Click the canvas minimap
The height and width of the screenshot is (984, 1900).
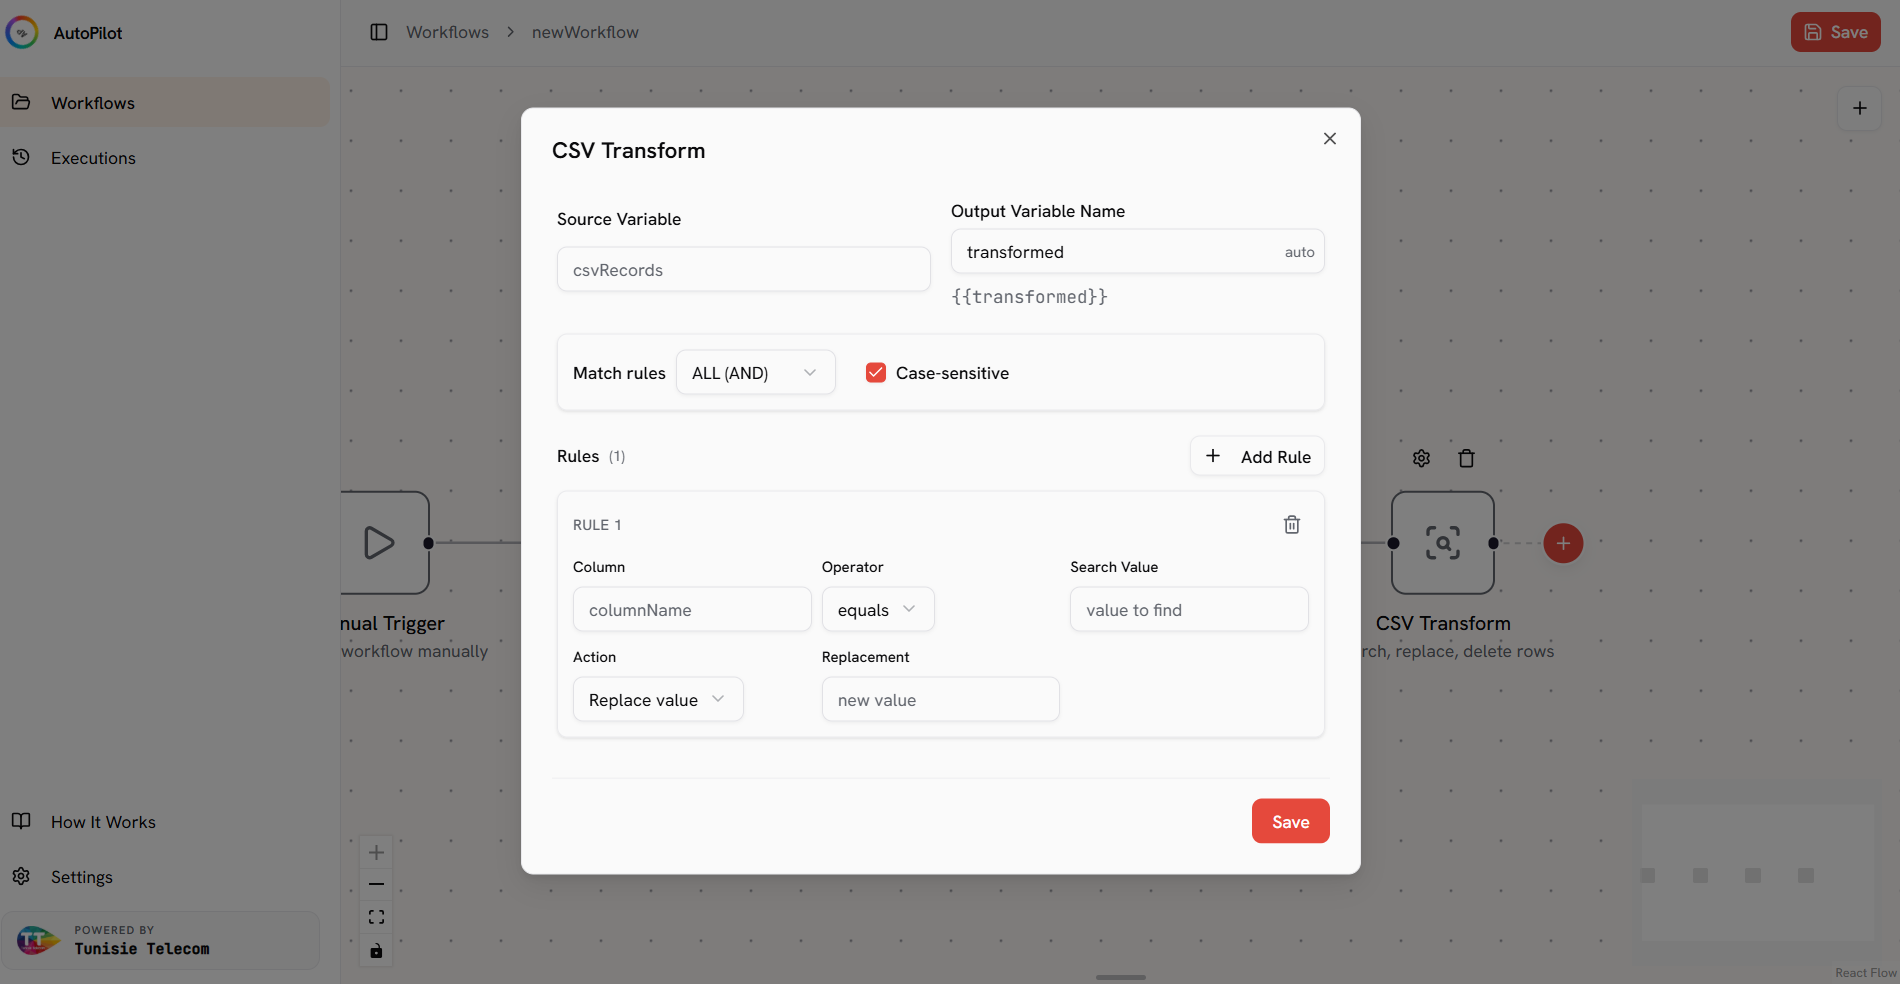click(1758, 873)
